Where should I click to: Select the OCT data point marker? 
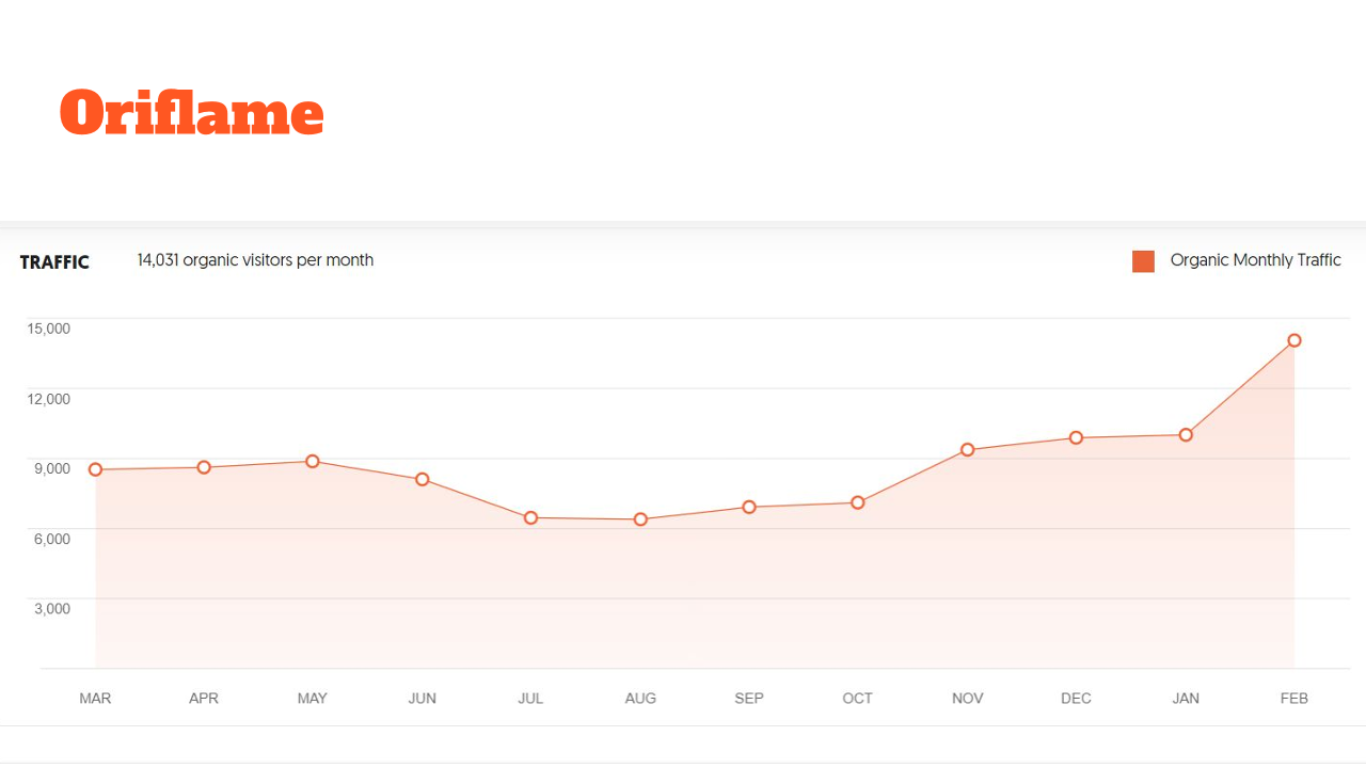click(x=858, y=503)
